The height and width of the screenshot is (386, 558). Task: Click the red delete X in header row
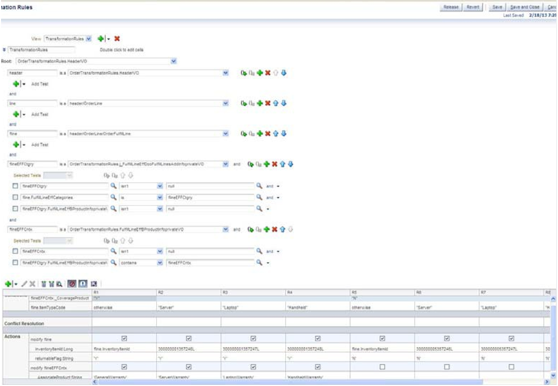pyautogui.click(x=268, y=73)
